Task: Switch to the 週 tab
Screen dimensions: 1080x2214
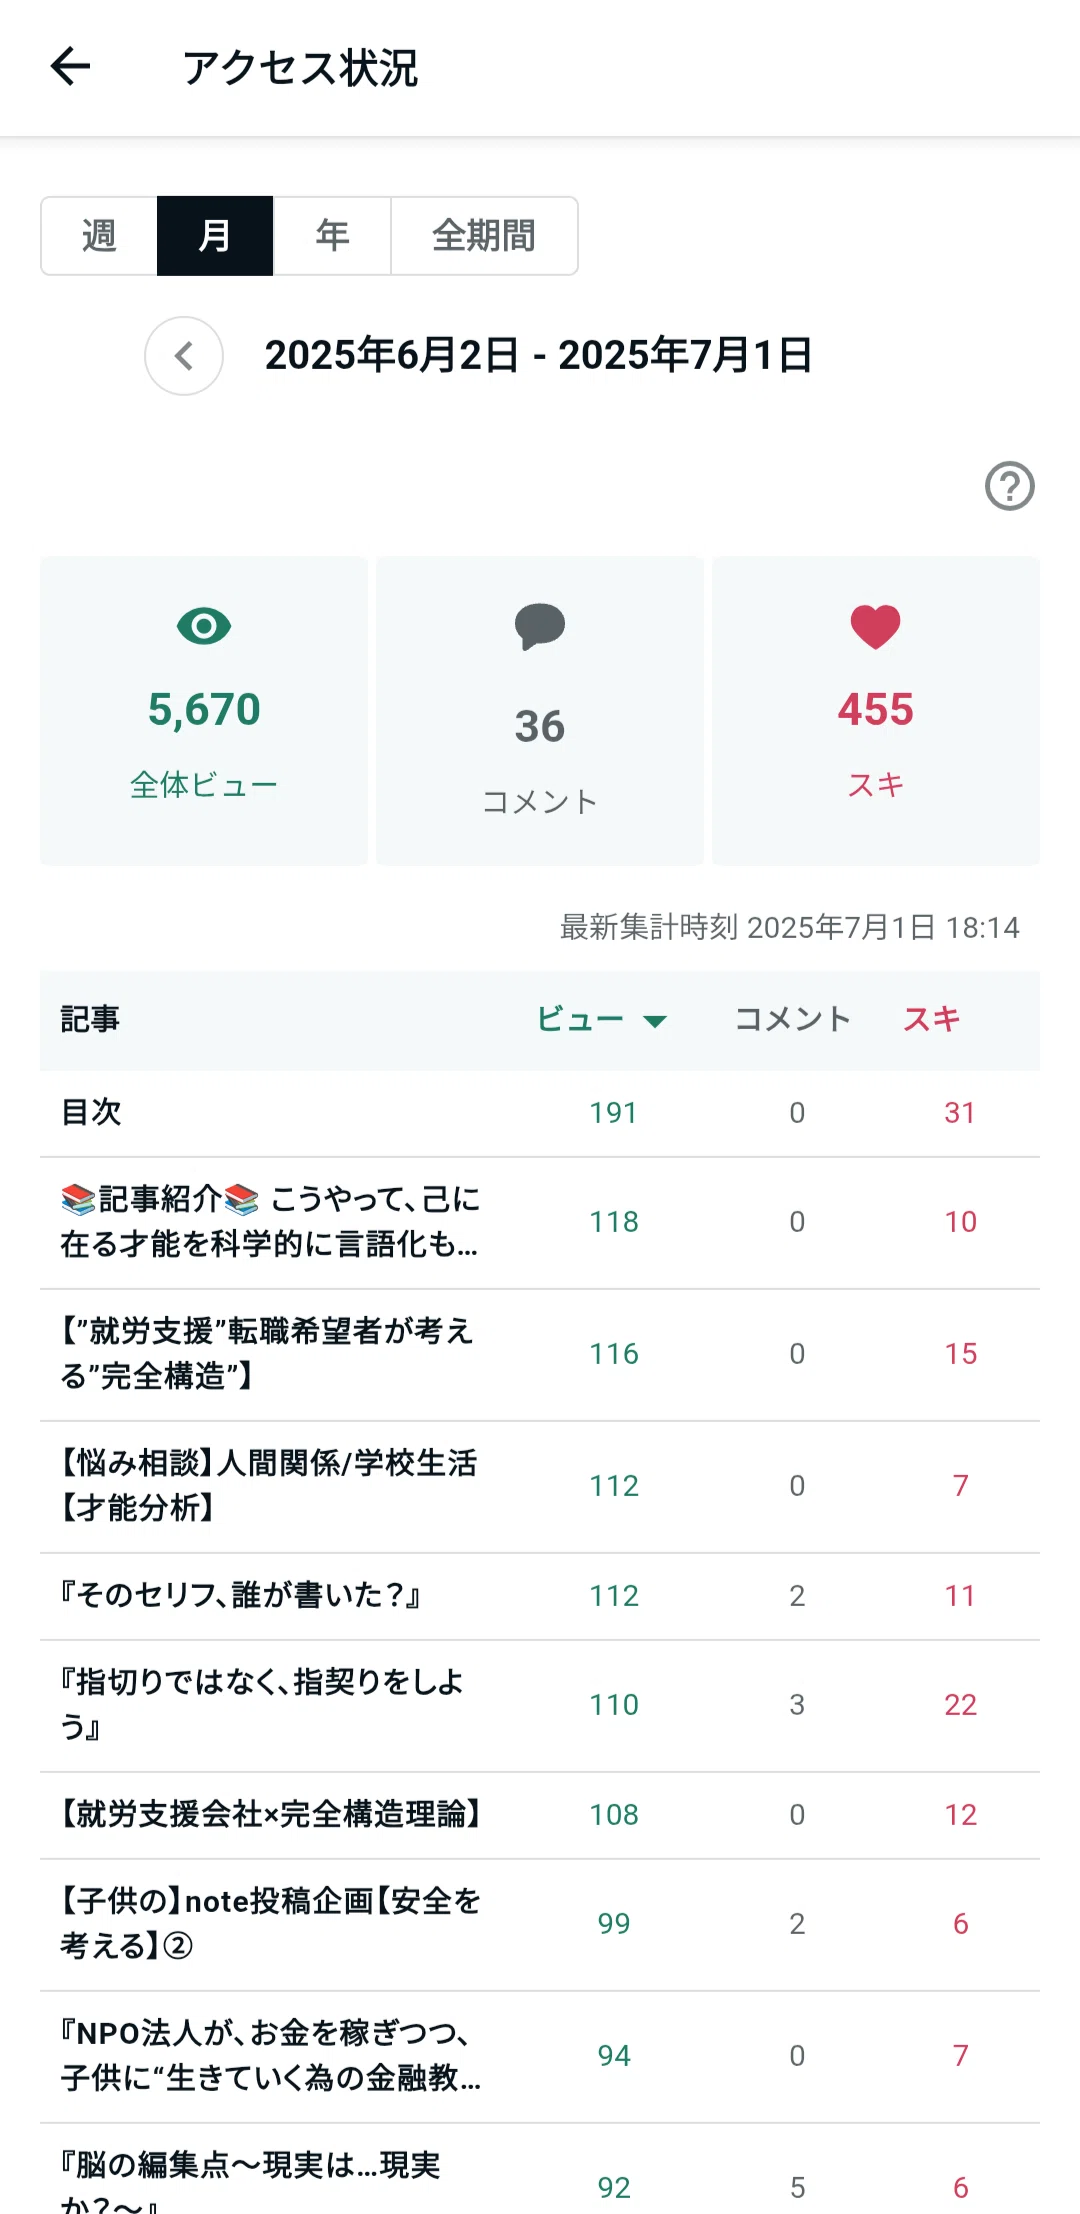Action: (x=99, y=236)
